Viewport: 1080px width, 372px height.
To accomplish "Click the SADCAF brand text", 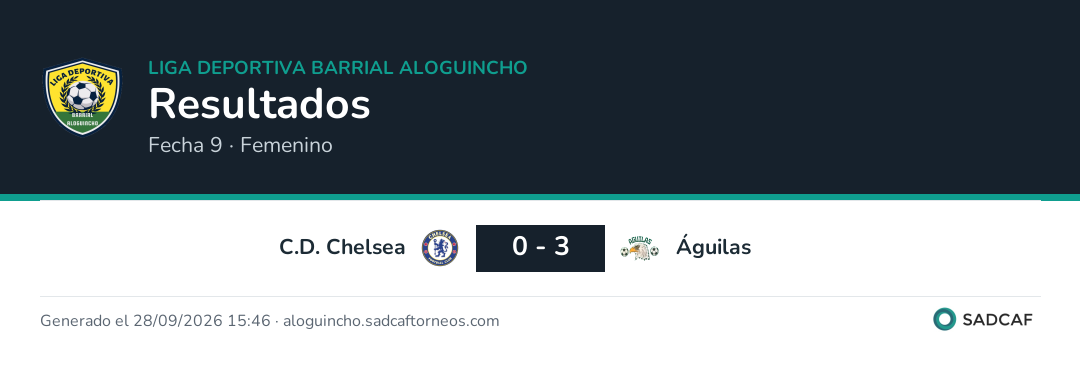I will [x=997, y=320].
